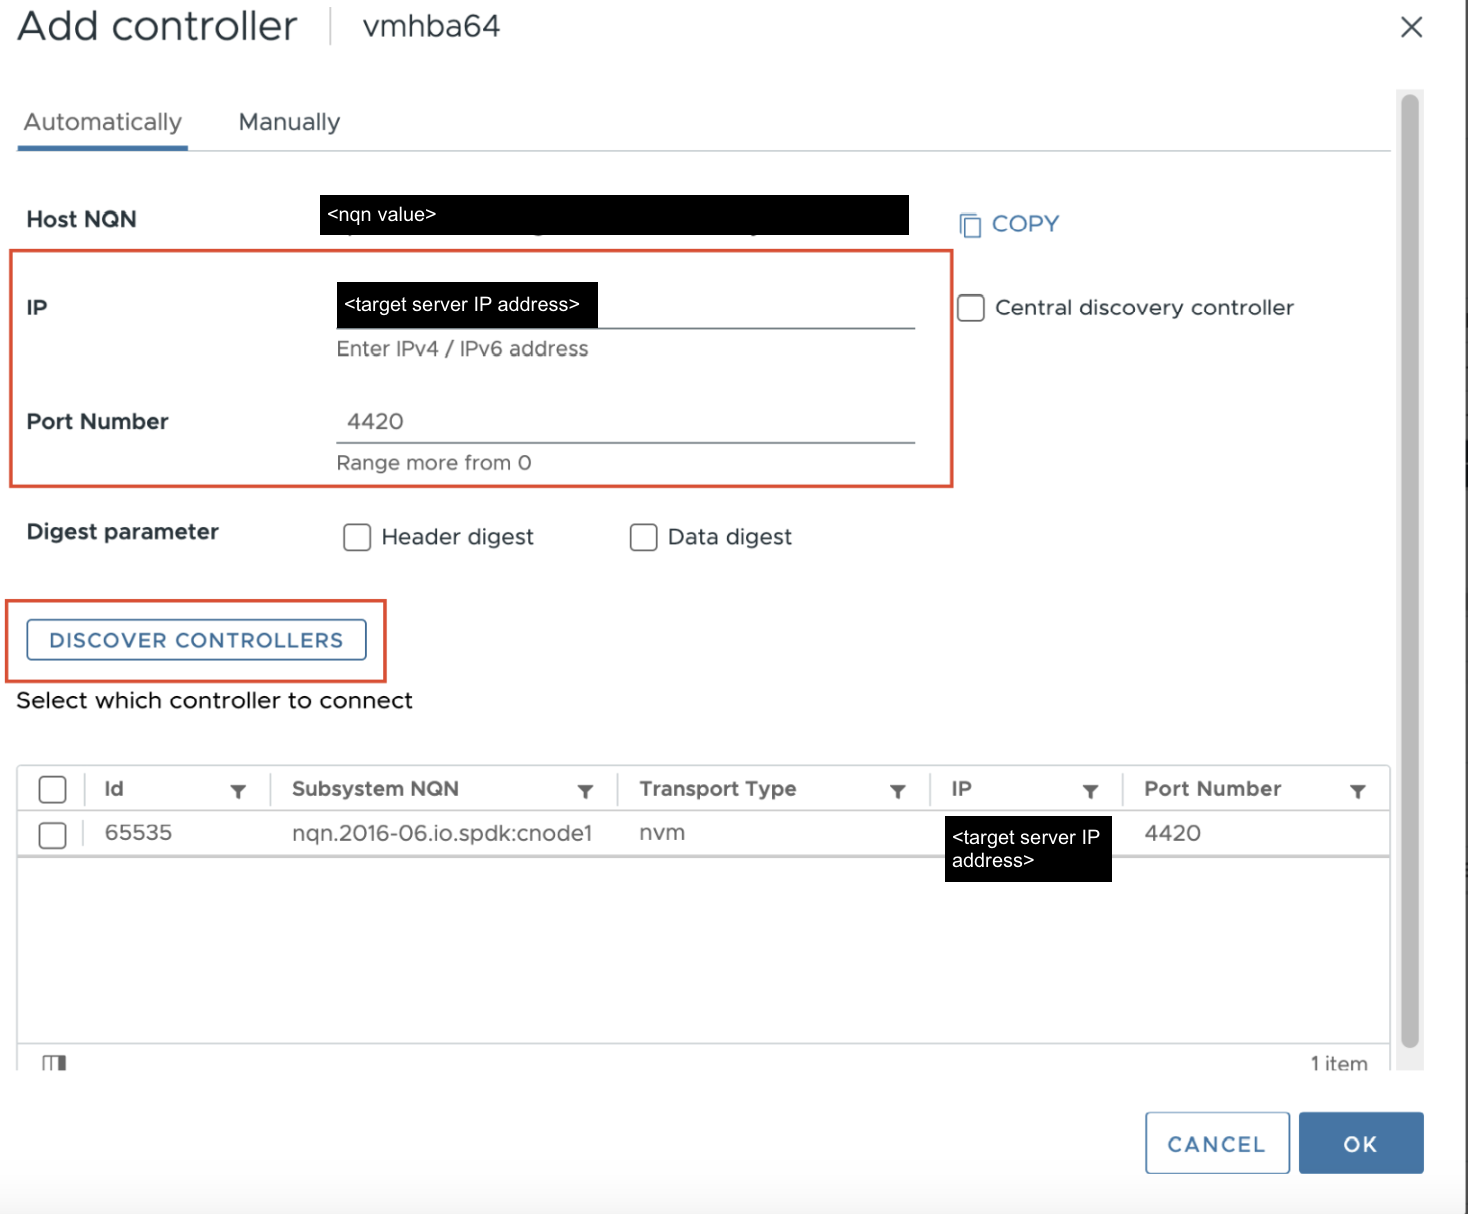Enable the Data digest checkbox
This screenshot has height=1214, width=1468.
coord(643,538)
